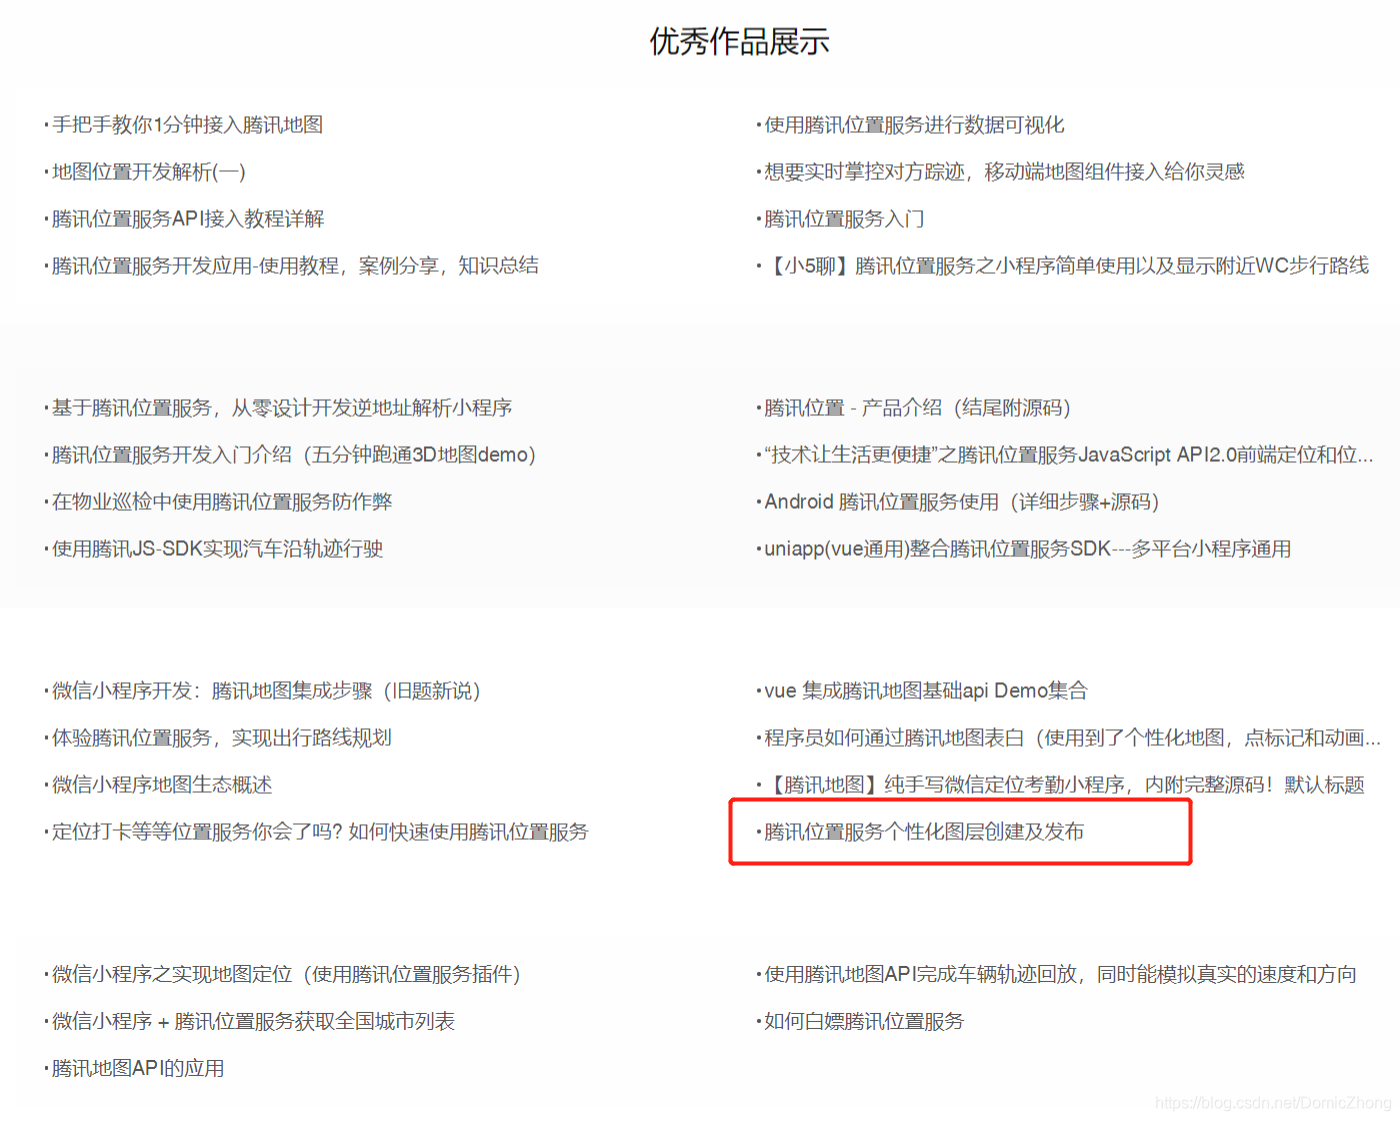Image resolution: width=1400 pixels, height=1121 pixels.
Task: Open 从零设计开发逆地址解析小程序 article
Action: (282, 408)
